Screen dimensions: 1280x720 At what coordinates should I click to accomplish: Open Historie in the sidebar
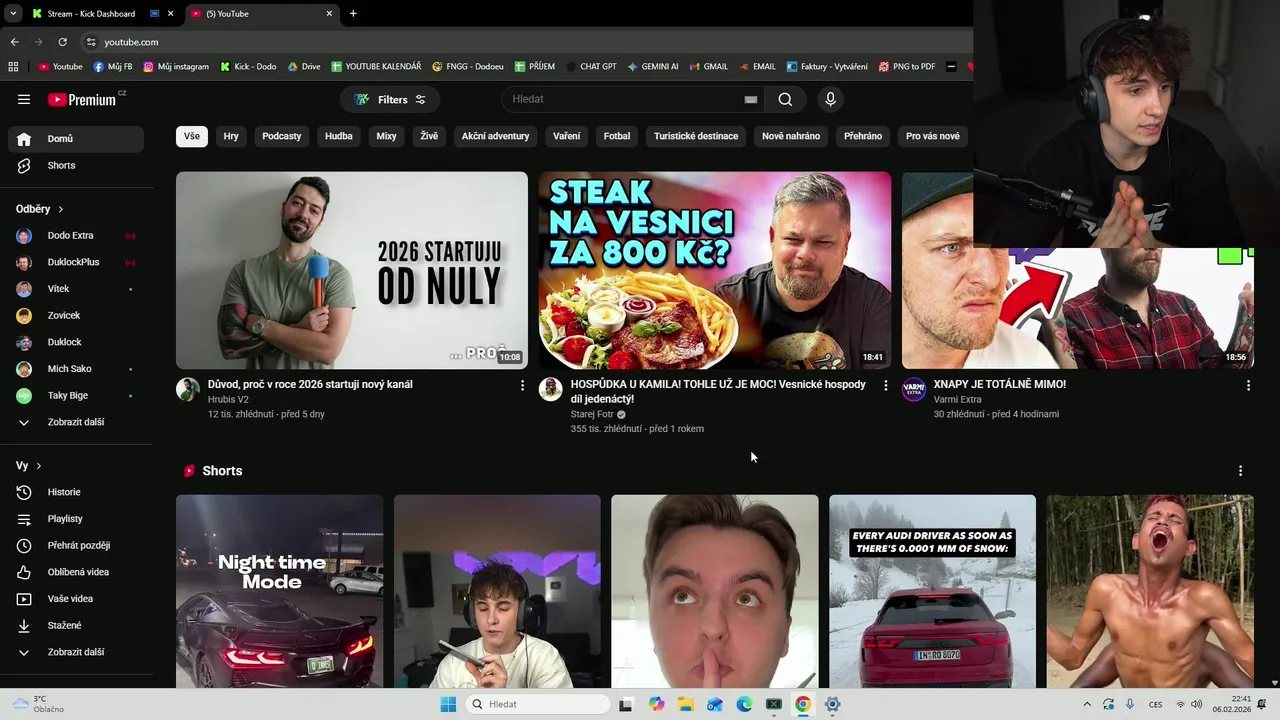coord(76,492)
